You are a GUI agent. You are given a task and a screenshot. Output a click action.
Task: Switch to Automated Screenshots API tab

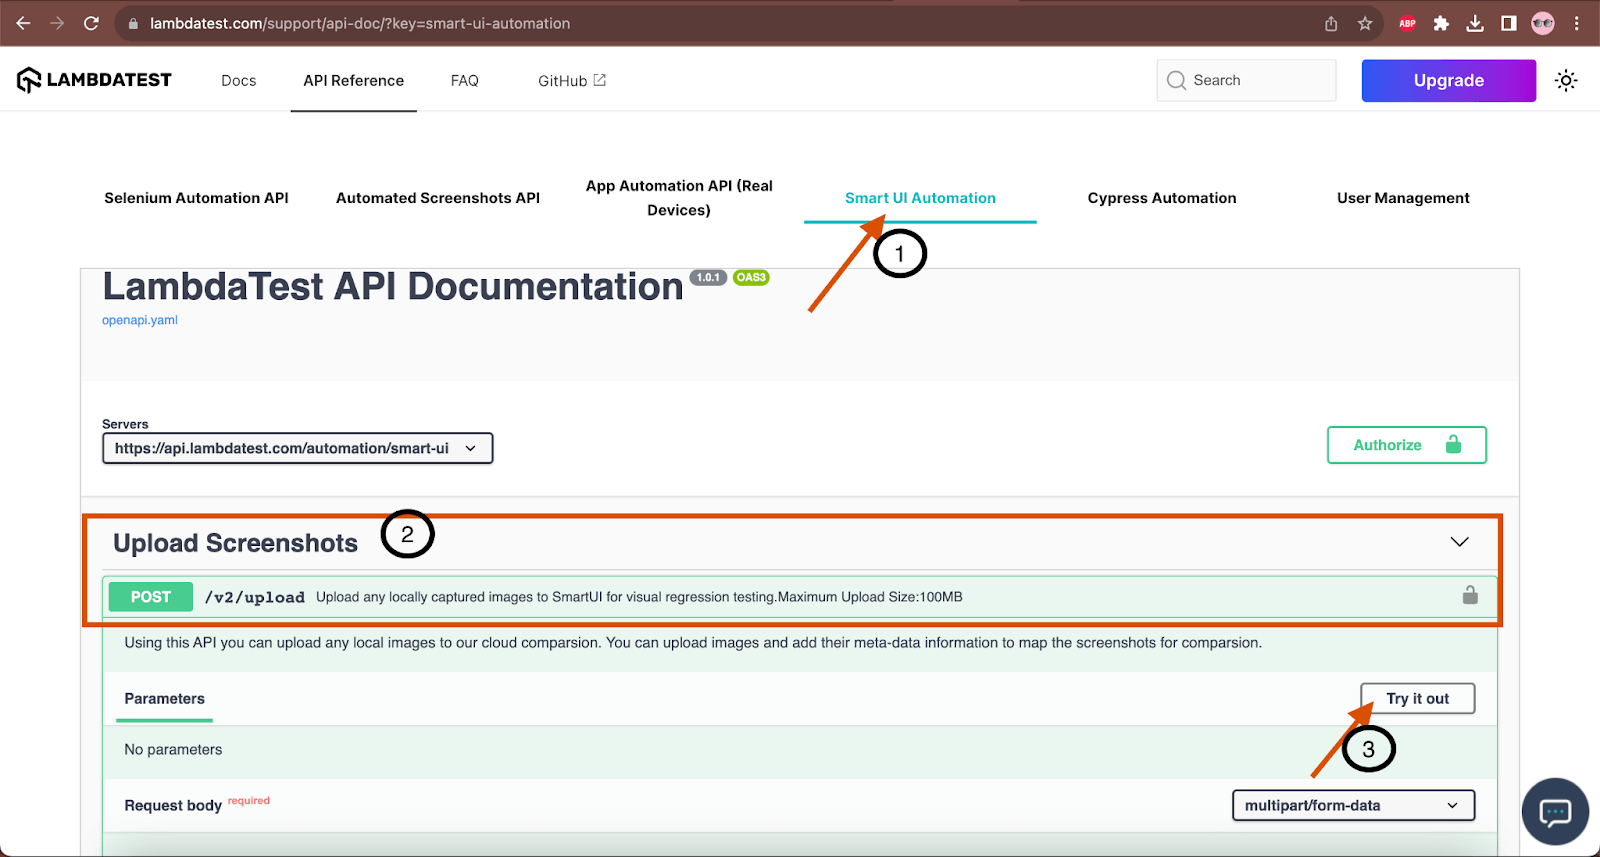coord(438,198)
